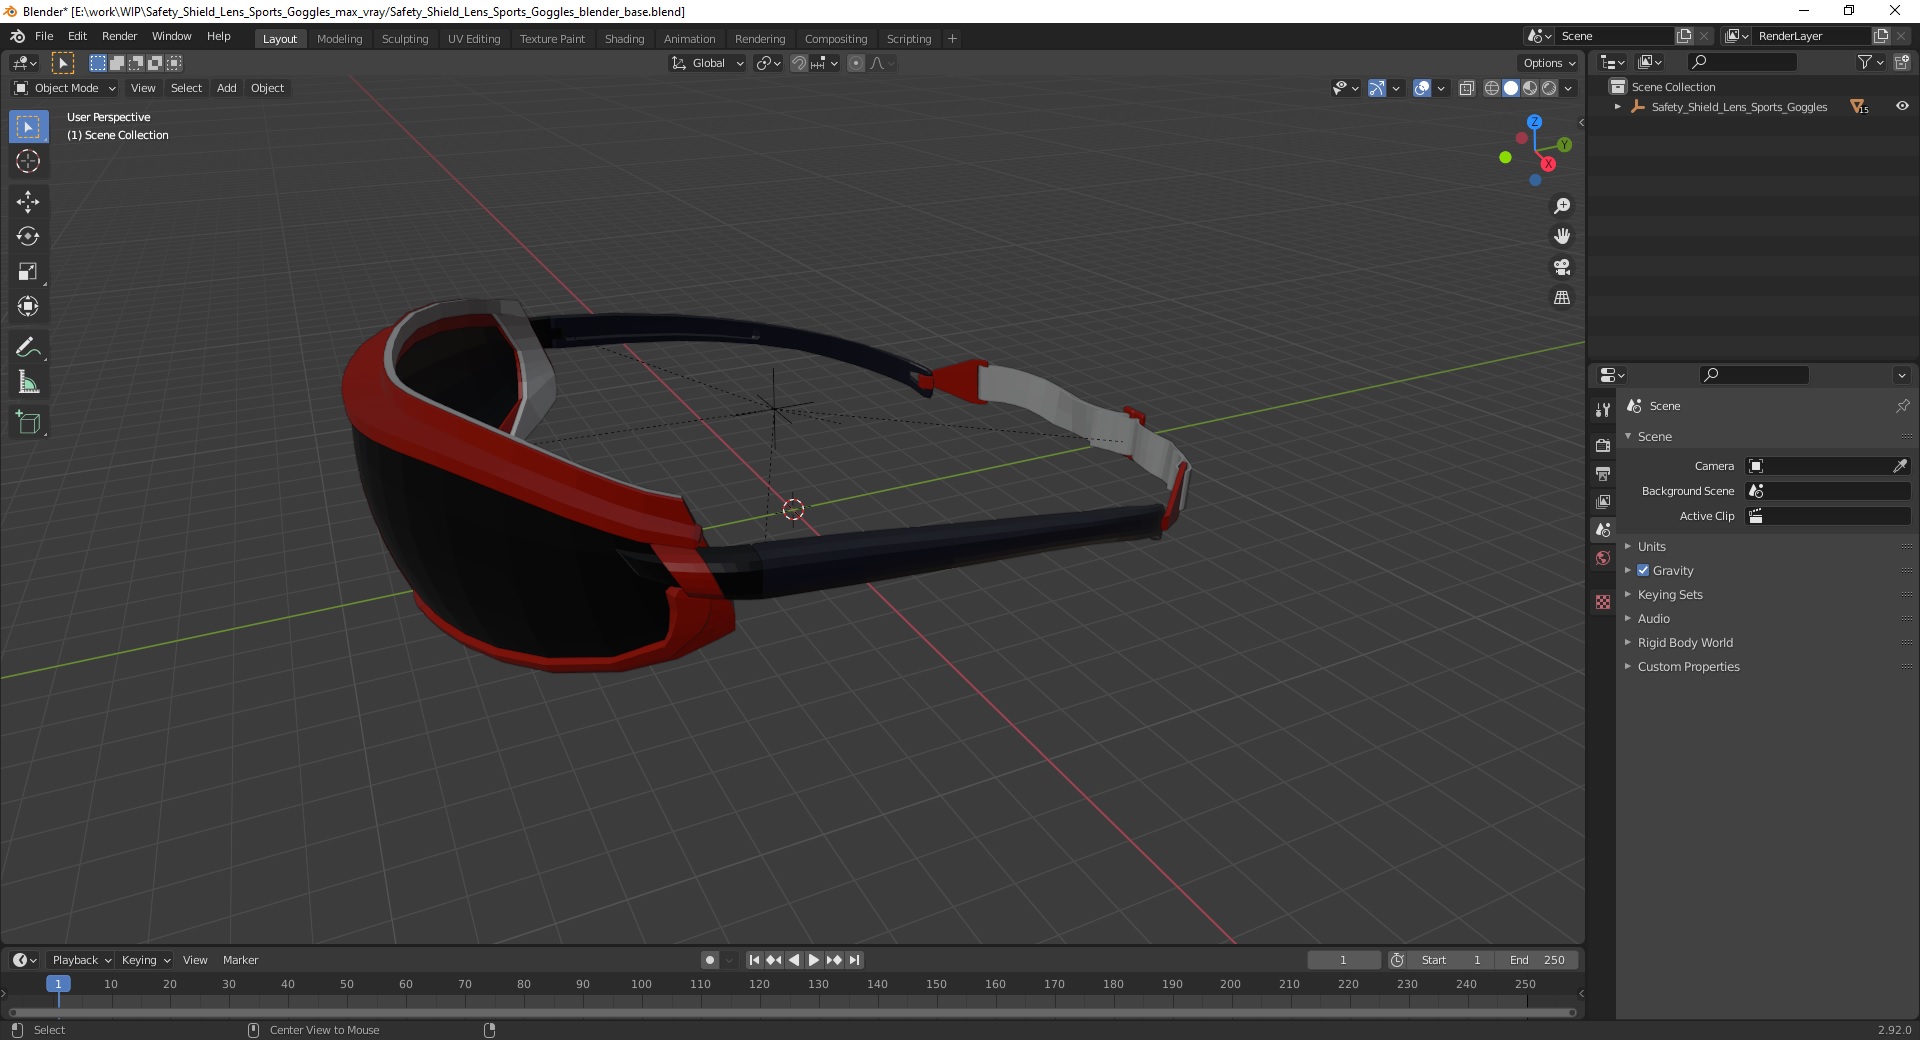Toggle X-ray view mode

tap(1467, 88)
